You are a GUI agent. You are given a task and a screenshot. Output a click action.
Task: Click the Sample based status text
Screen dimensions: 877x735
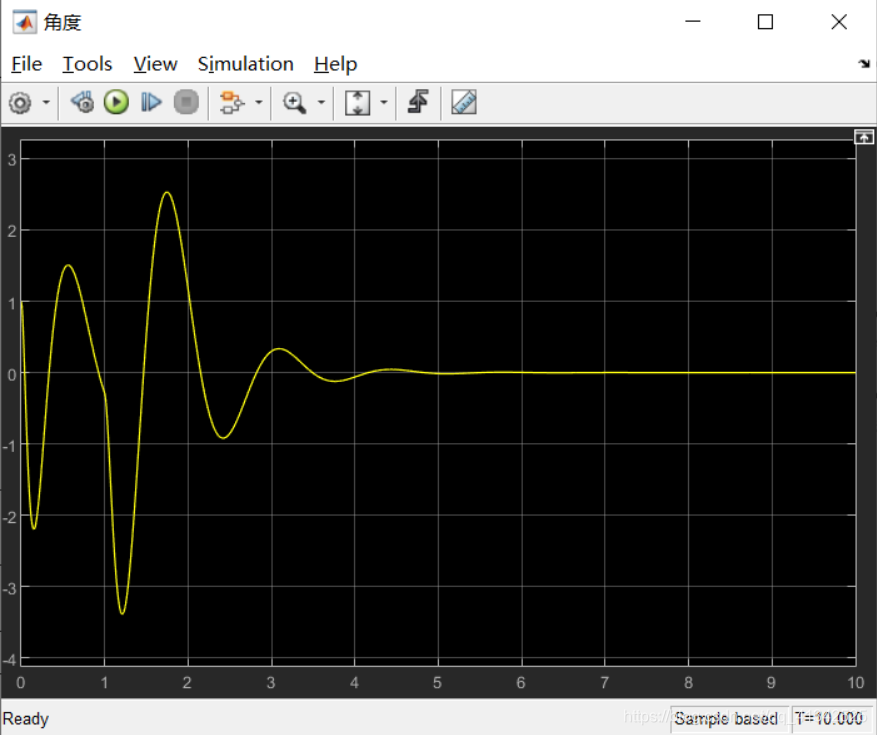coord(726,718)
